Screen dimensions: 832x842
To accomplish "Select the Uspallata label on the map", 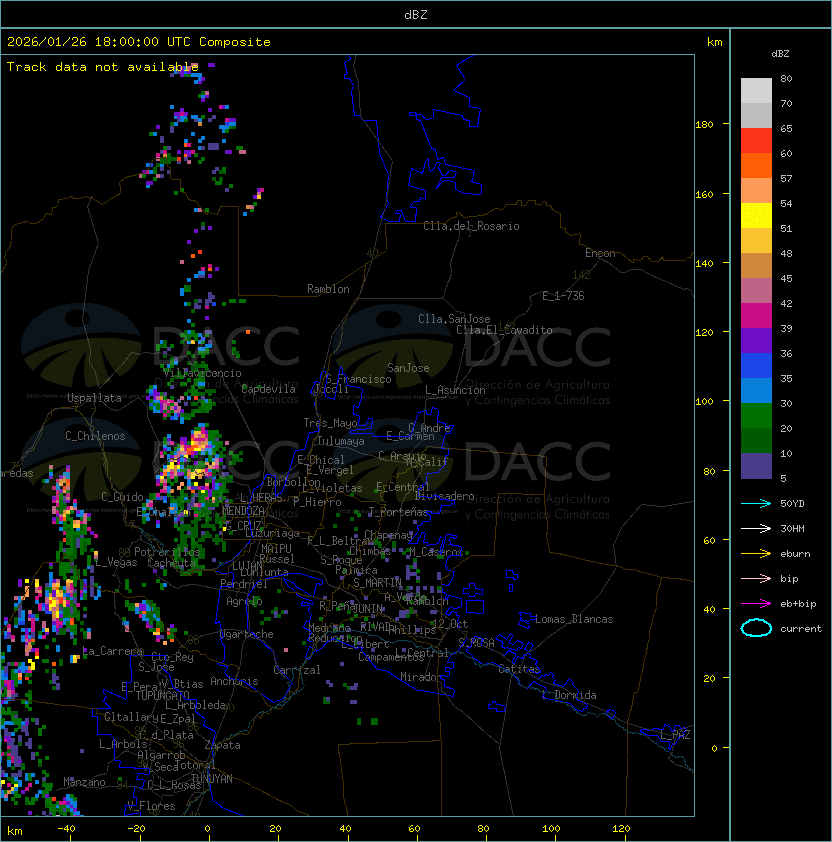I will (94, 398).
